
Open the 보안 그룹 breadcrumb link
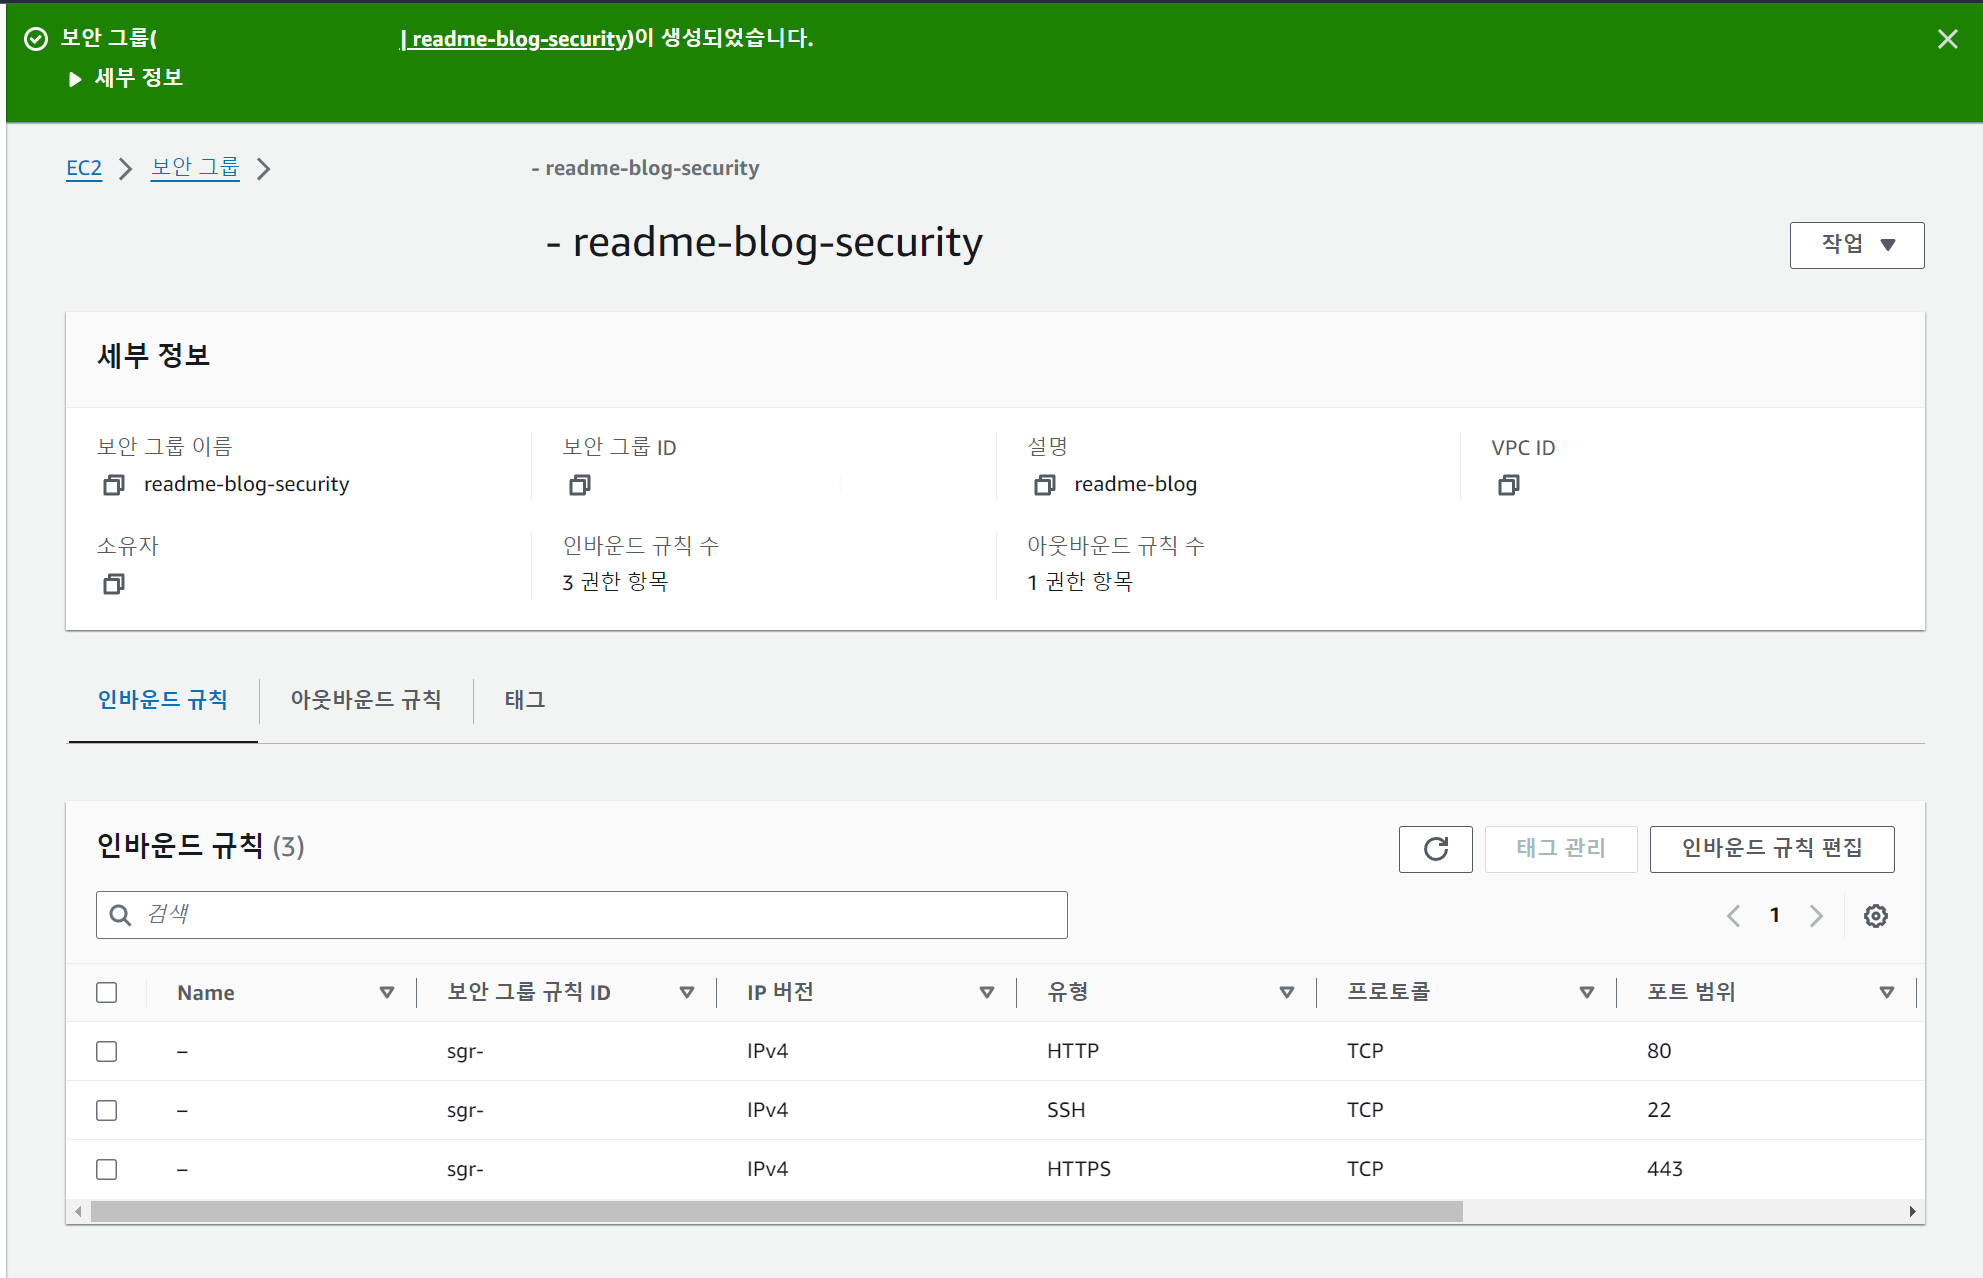tap(195, 168)
